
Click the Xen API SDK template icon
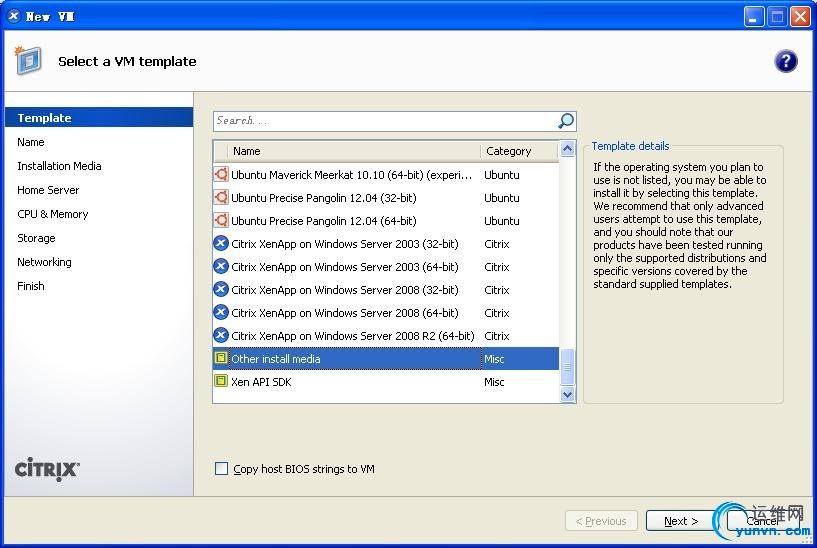coord(221,381)
